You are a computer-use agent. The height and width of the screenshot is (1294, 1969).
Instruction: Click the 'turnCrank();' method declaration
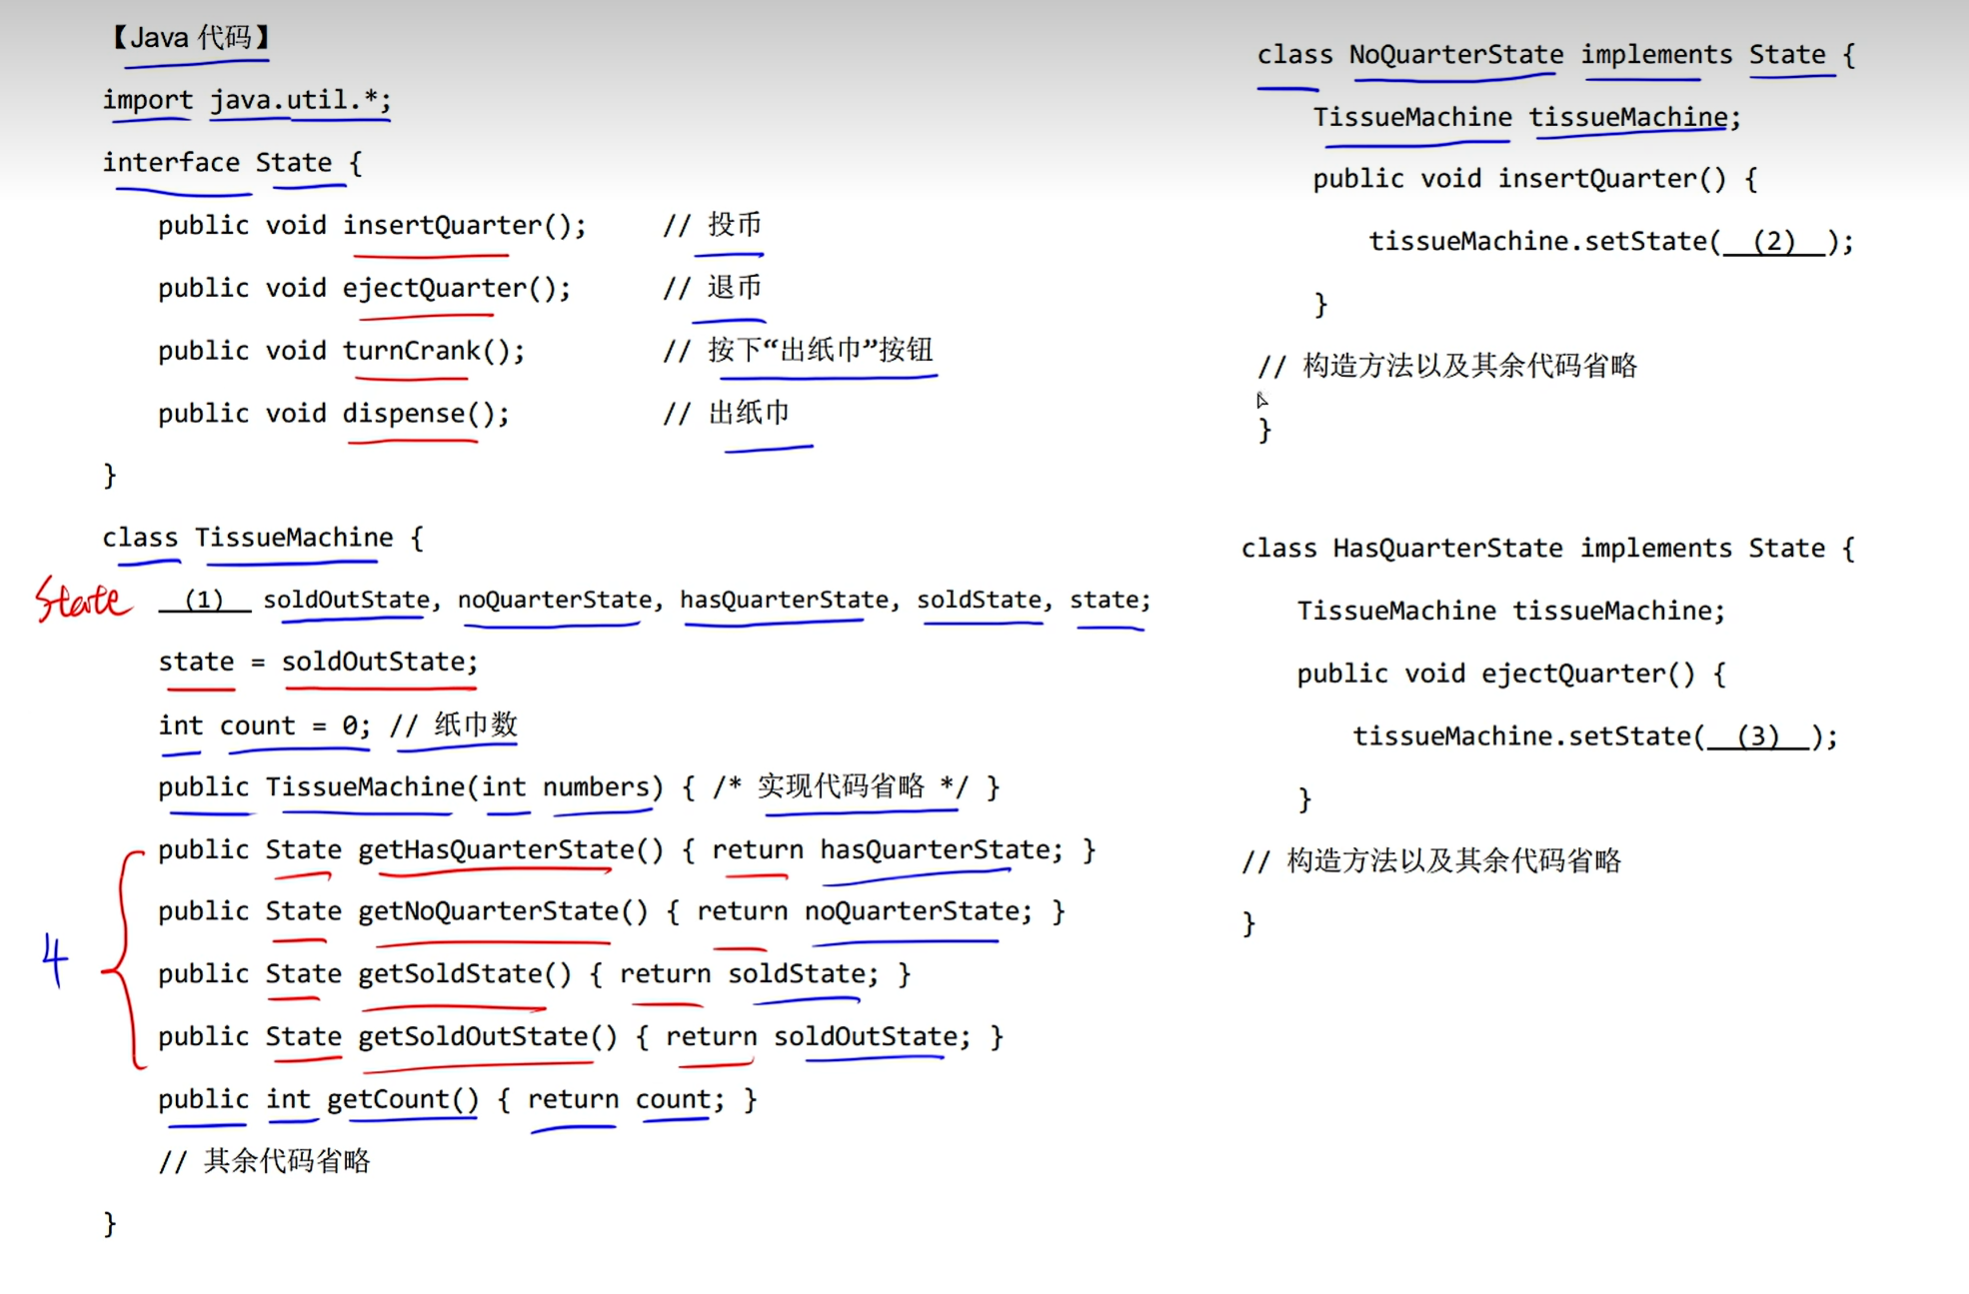pyautogui.click(x=433, y=351)
